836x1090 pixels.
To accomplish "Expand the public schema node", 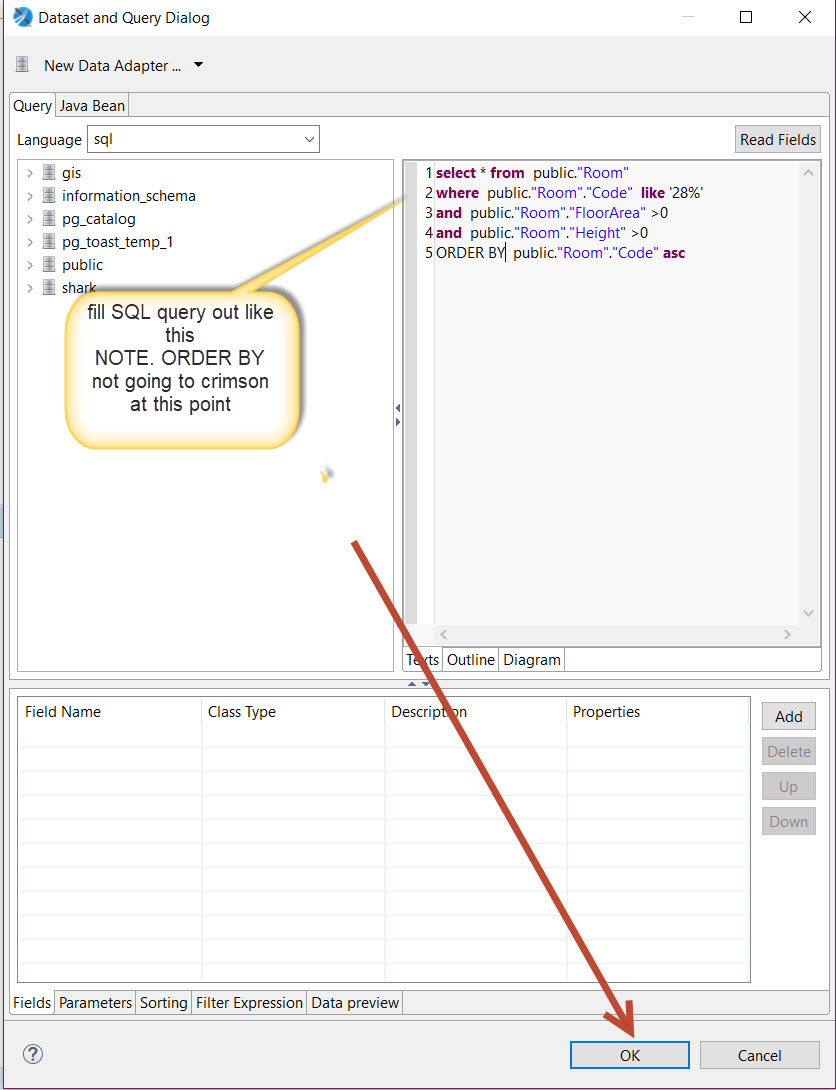I will pyautogui.click(x=30, y=265).
